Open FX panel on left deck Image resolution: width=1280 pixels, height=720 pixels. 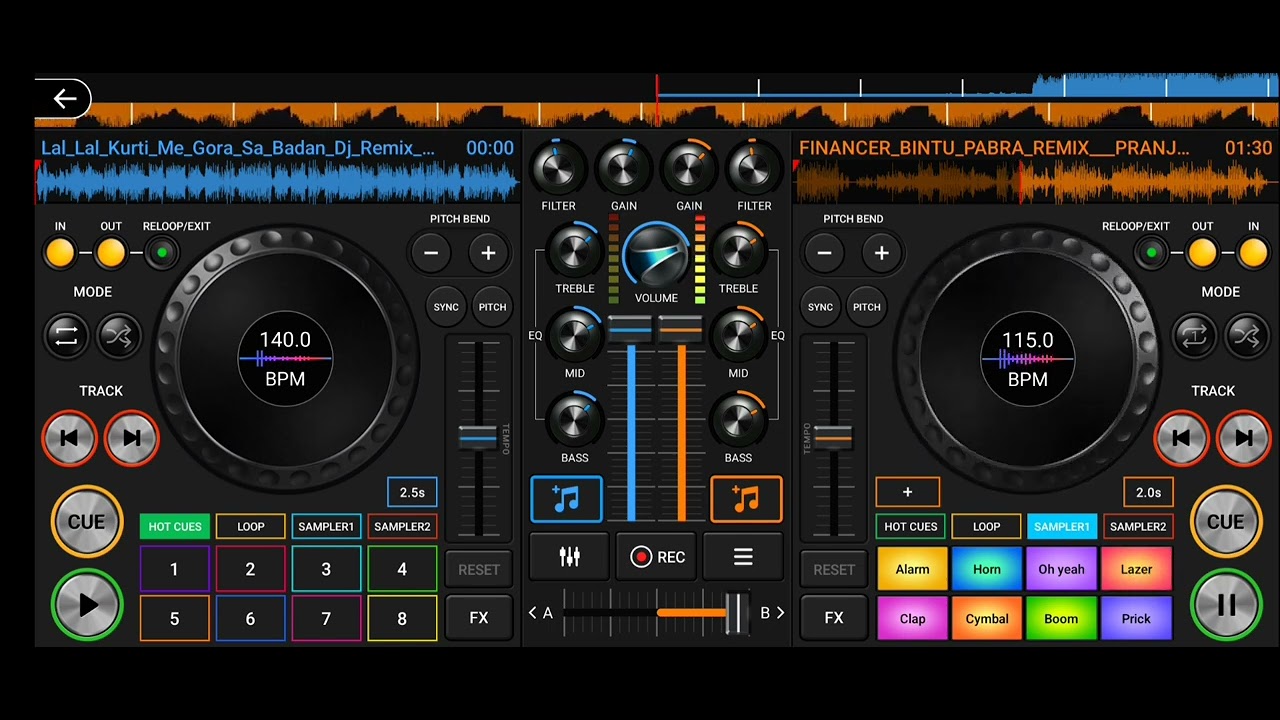[x=479, y=618]
